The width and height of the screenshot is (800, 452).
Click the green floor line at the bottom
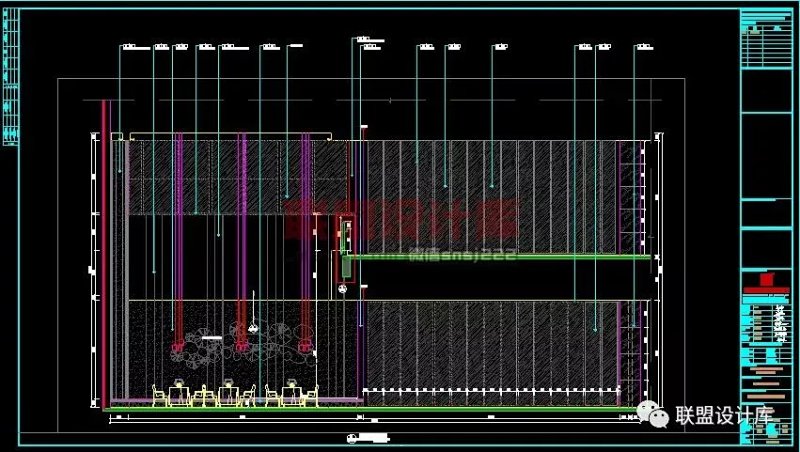(x=360, y=409)
